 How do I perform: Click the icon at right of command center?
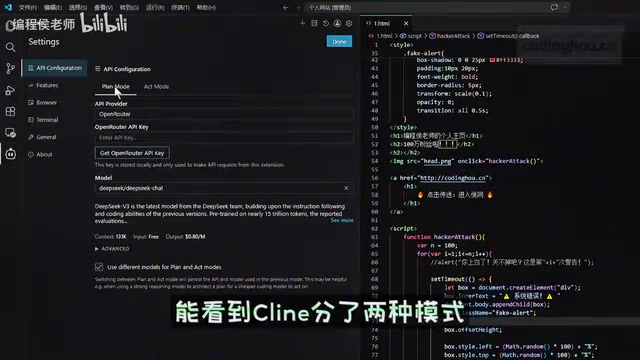click(554, 7)
